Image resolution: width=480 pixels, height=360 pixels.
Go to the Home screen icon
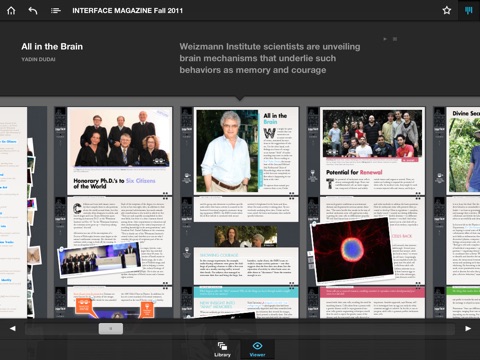(x=11, y=11)
